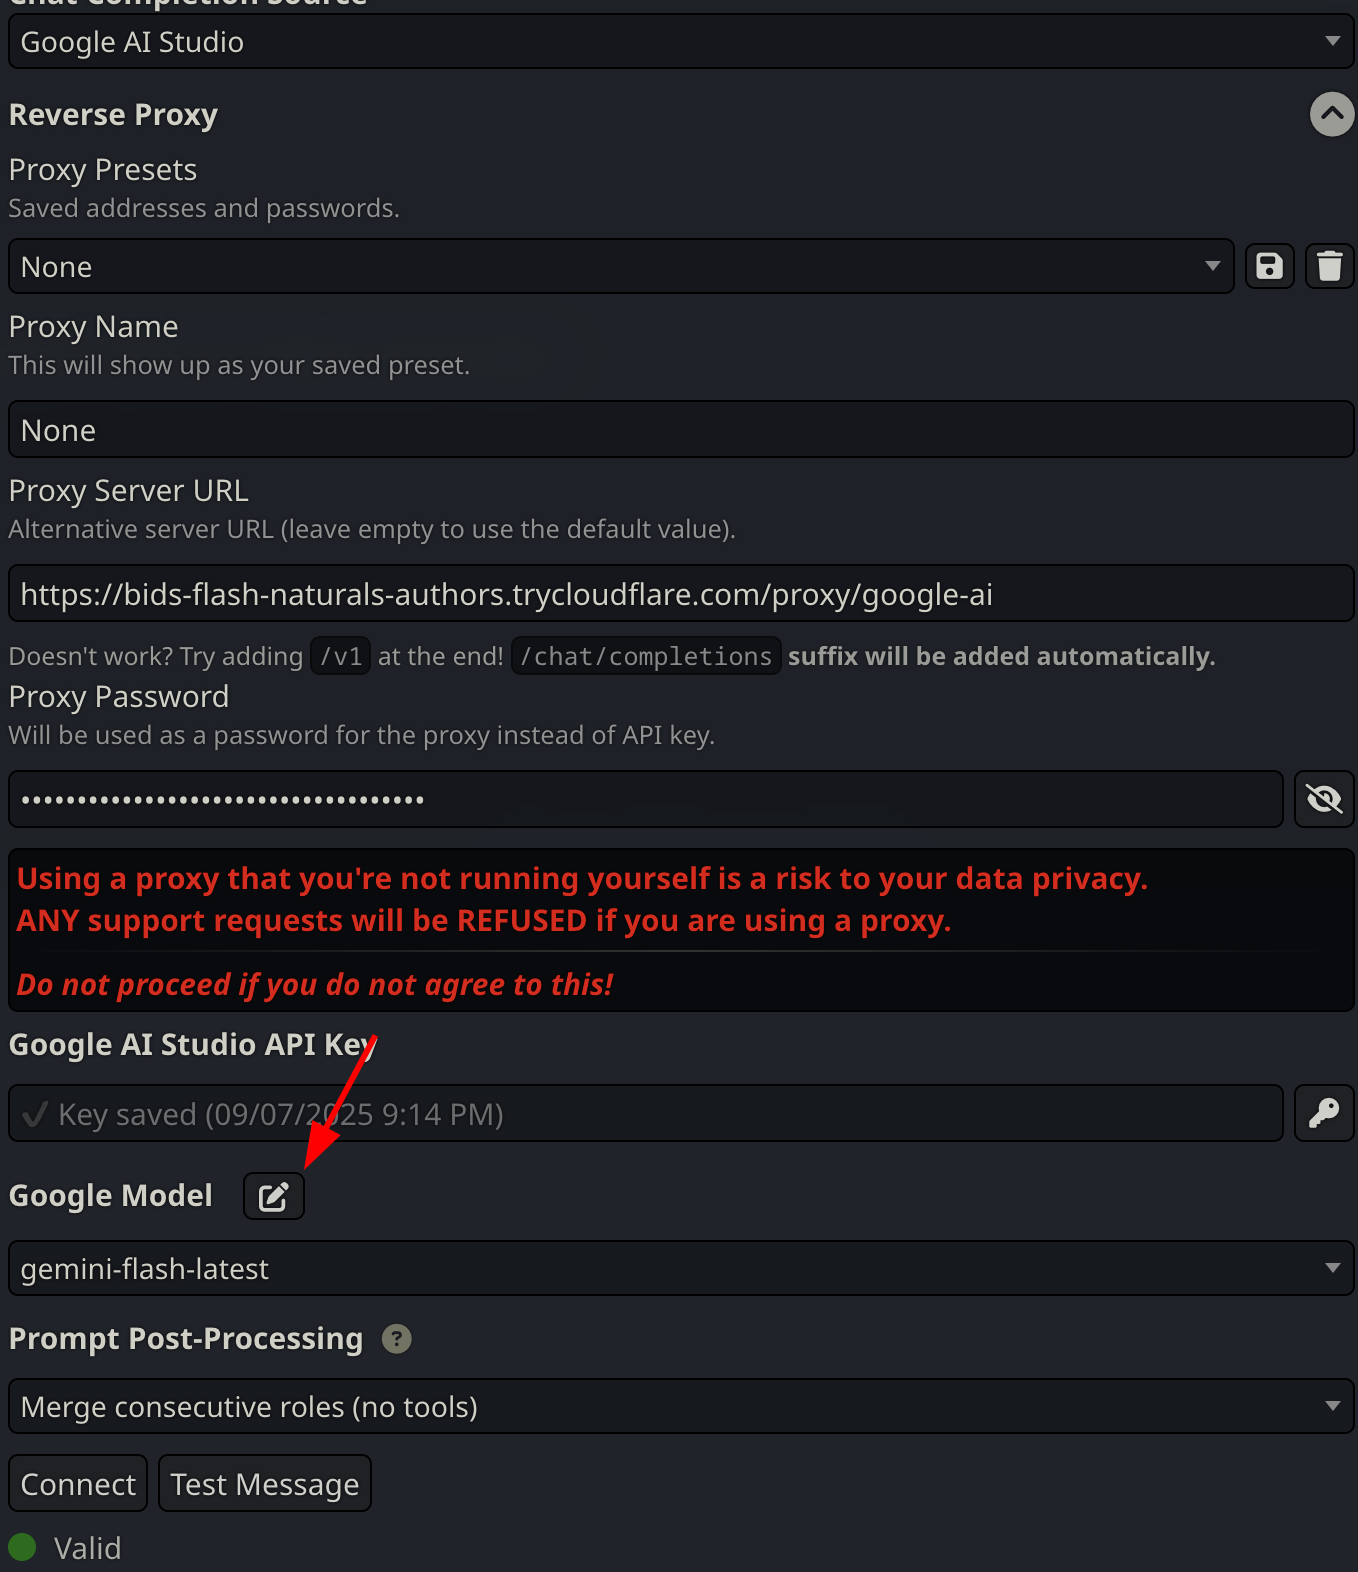This screenshot has width=1358, height=1572.
Task: Open the Prompt Post-Processing help question mark
Action: tap(397, 1339)
